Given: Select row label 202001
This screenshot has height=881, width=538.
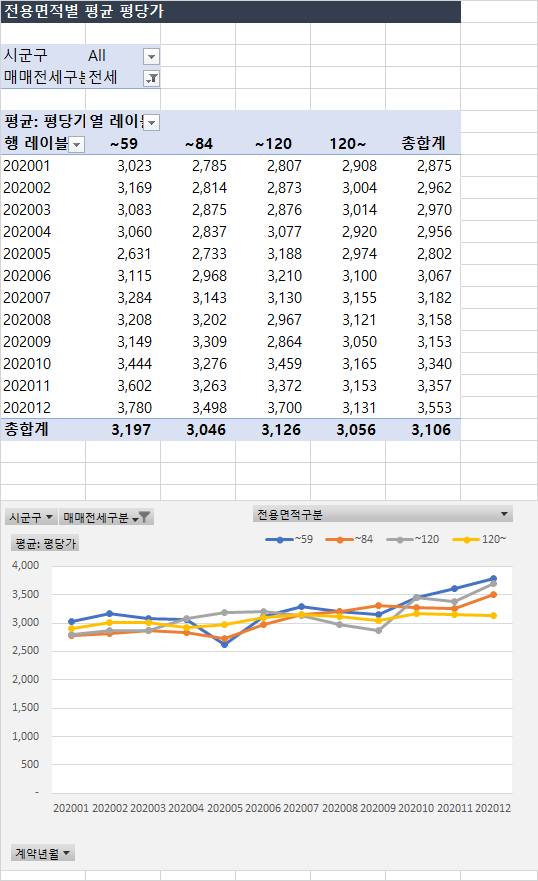Looking at the screenshot, I should (x=43, y=166).
